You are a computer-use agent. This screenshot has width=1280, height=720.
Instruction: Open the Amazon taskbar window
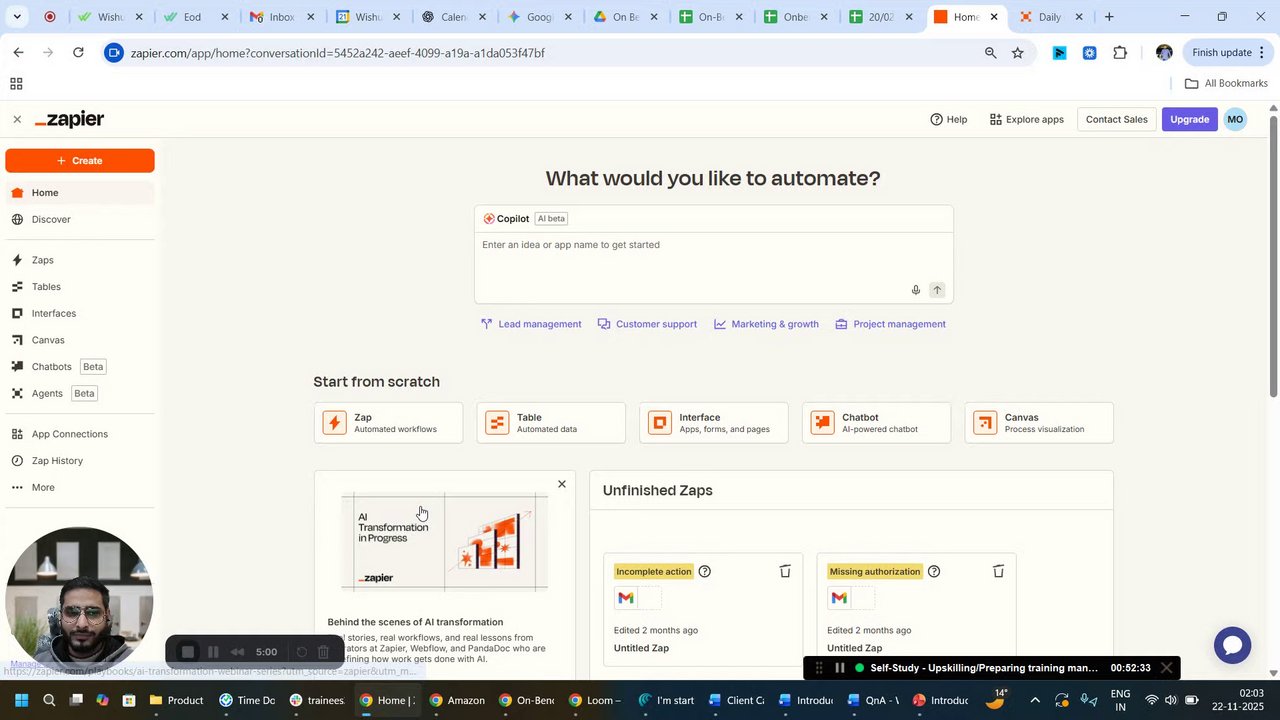point(457,700)
